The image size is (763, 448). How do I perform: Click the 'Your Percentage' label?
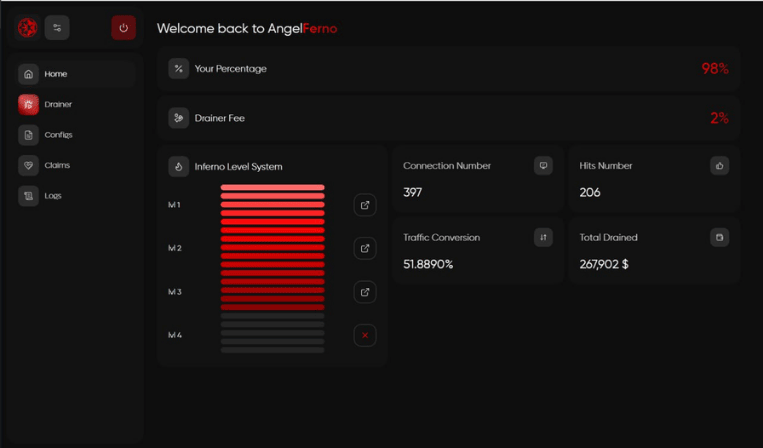point(231,69)
